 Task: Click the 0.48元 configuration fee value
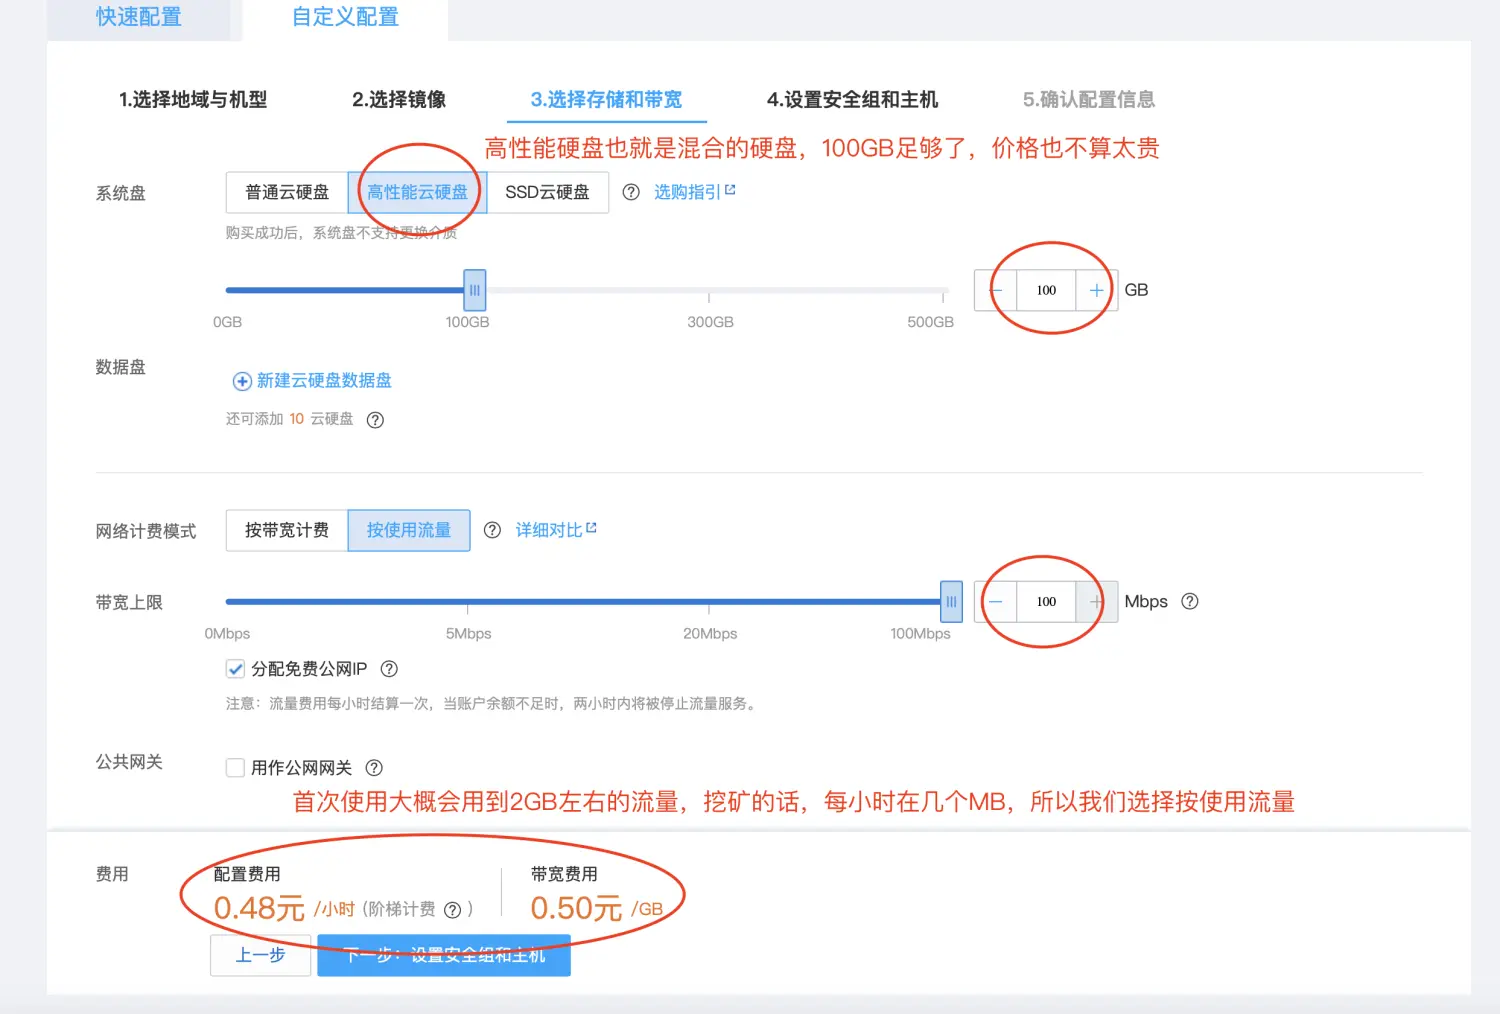tap(259, 908)
